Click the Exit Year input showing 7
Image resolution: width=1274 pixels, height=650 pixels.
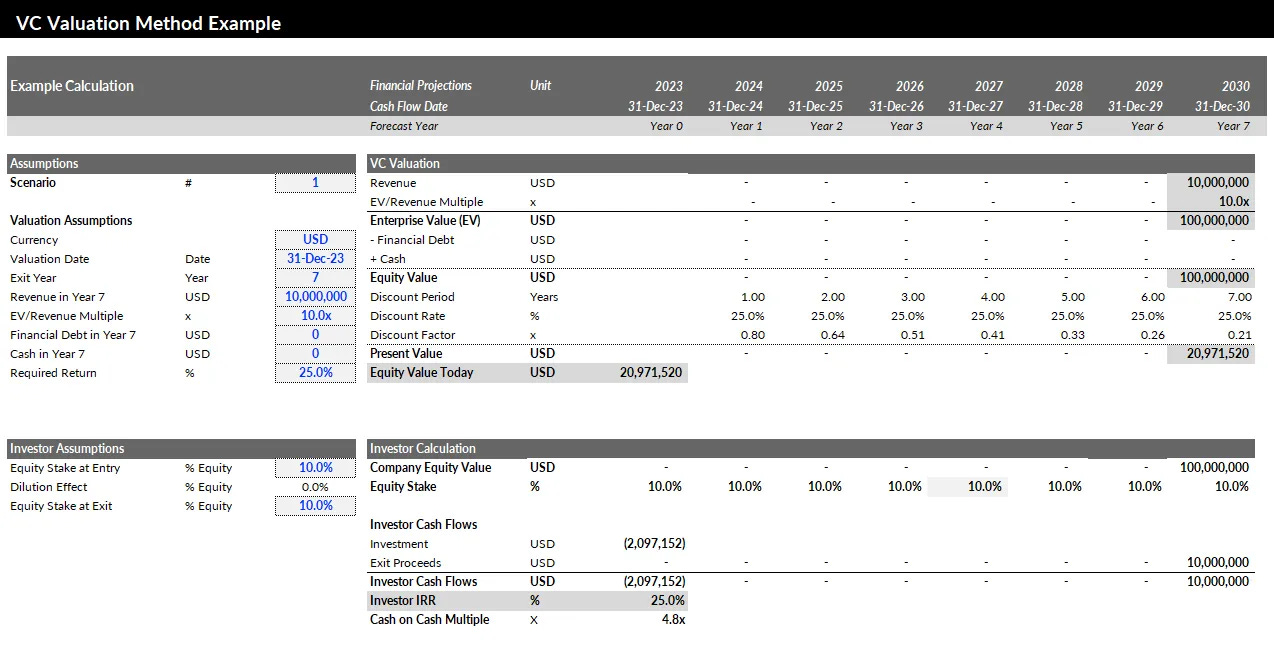pyautogui.click(x=315, y=277)
